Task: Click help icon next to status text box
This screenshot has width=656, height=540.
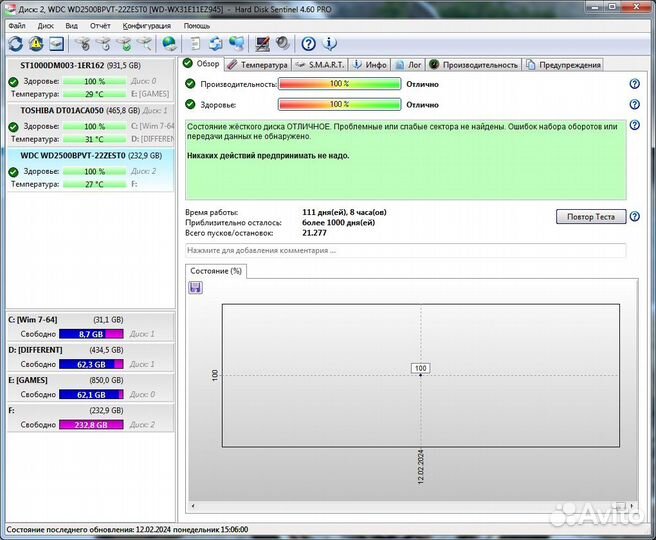Action: (x=635, y=128)
